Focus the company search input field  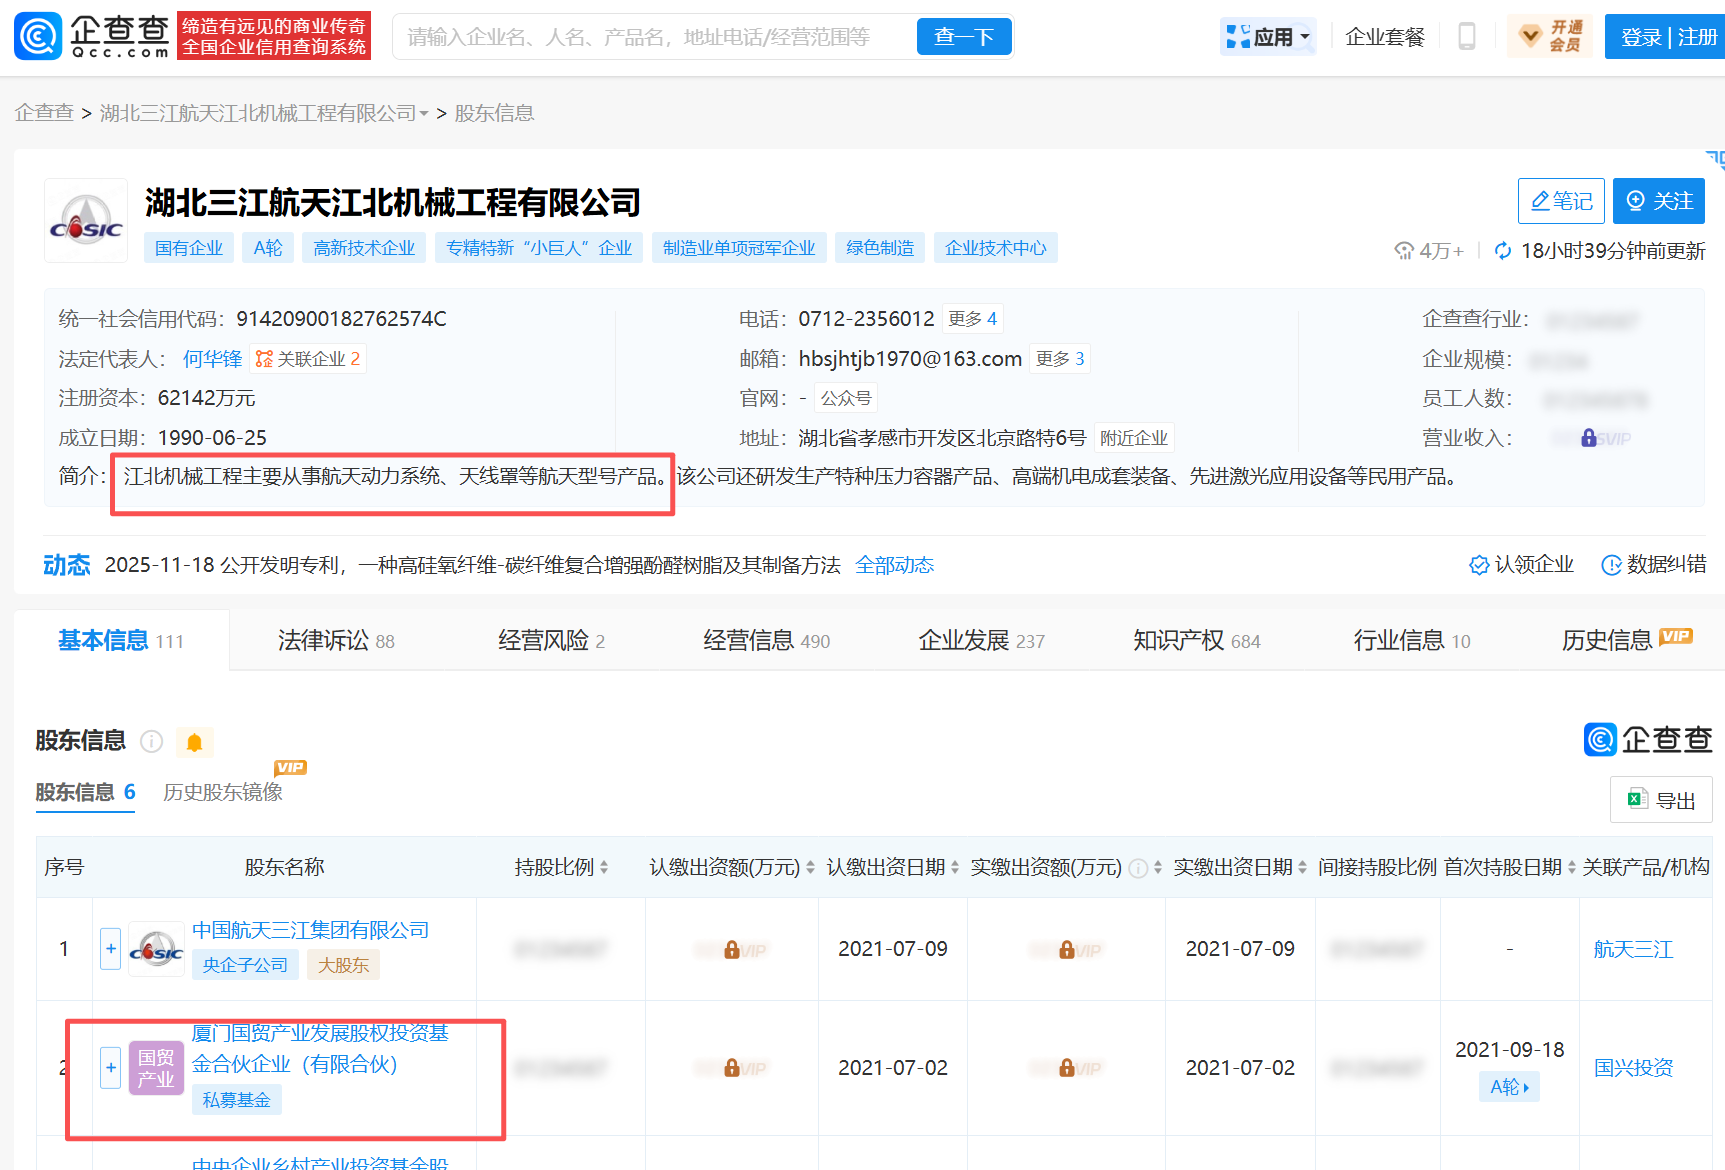(x=655, y=37)
